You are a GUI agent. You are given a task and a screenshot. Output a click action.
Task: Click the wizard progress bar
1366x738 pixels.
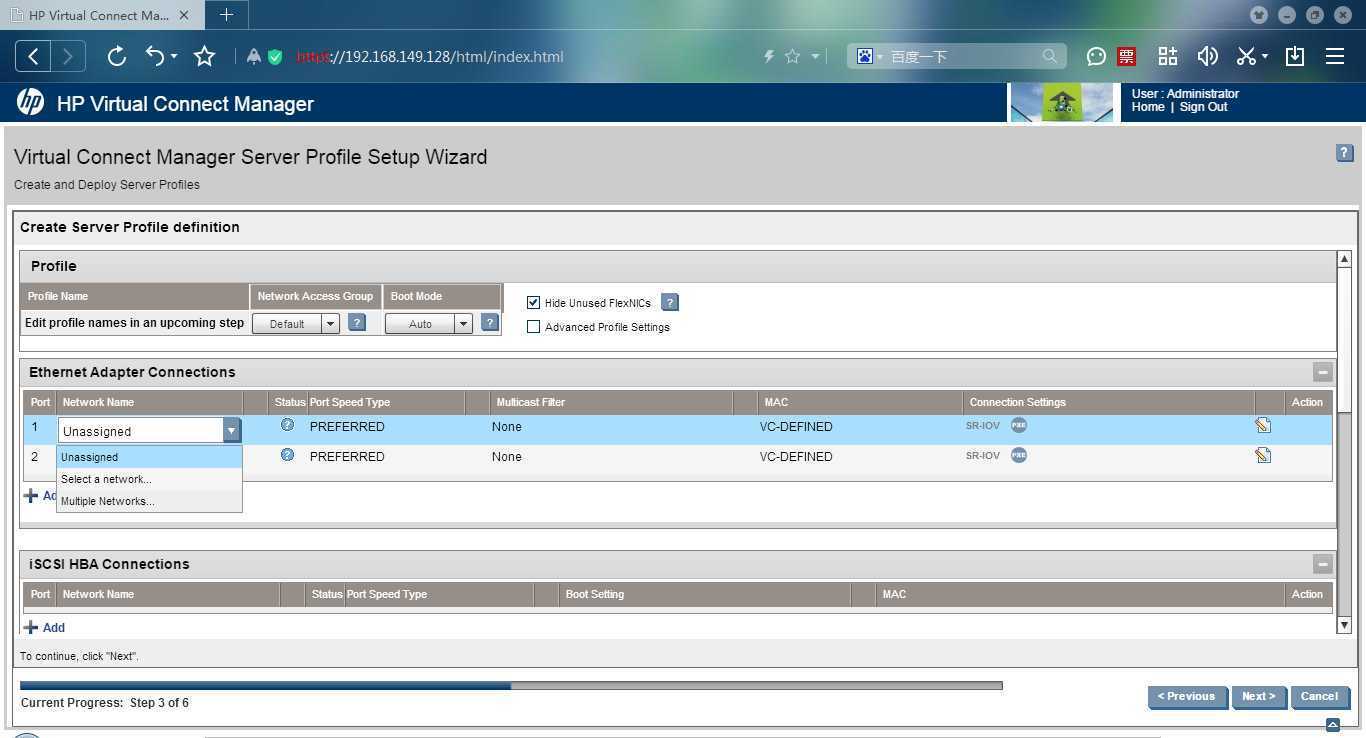point(511,686)
